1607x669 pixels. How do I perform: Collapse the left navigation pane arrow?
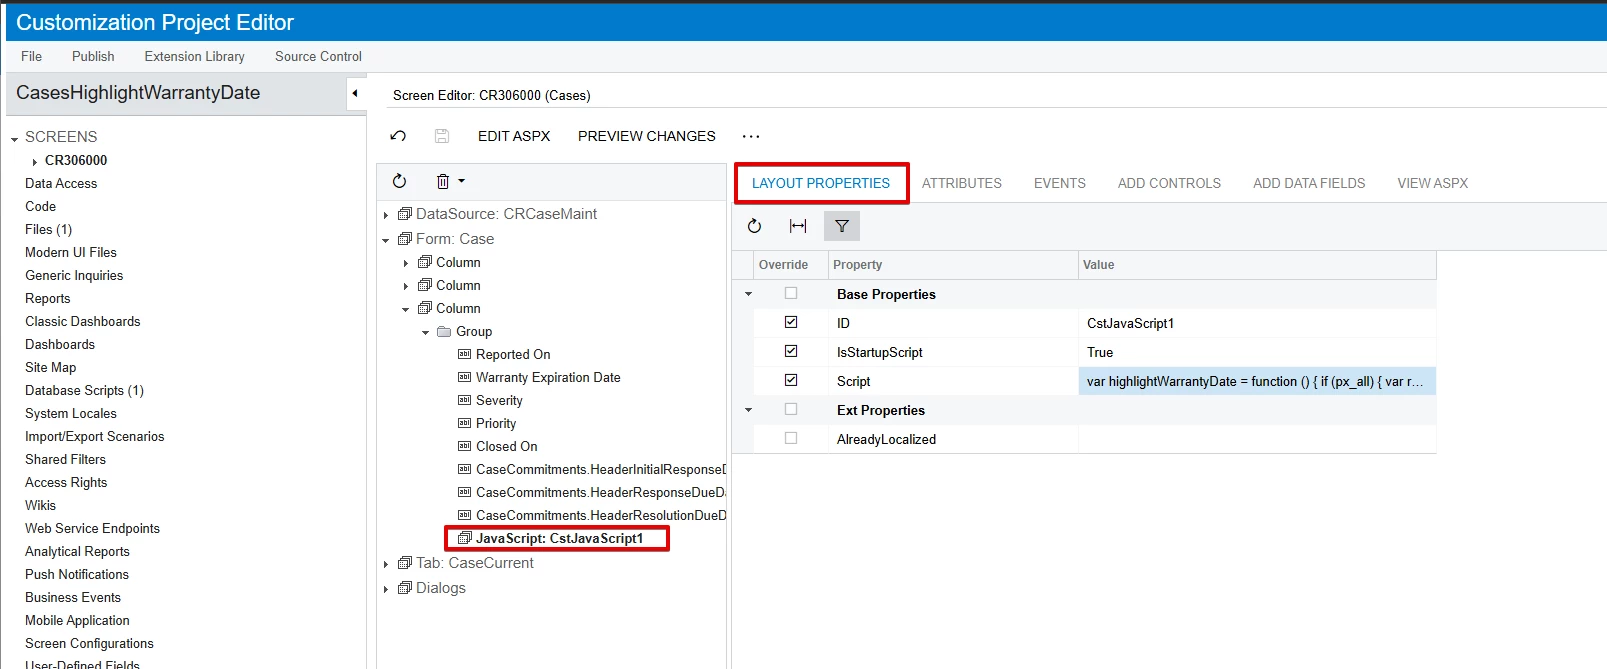coord(354,93)
